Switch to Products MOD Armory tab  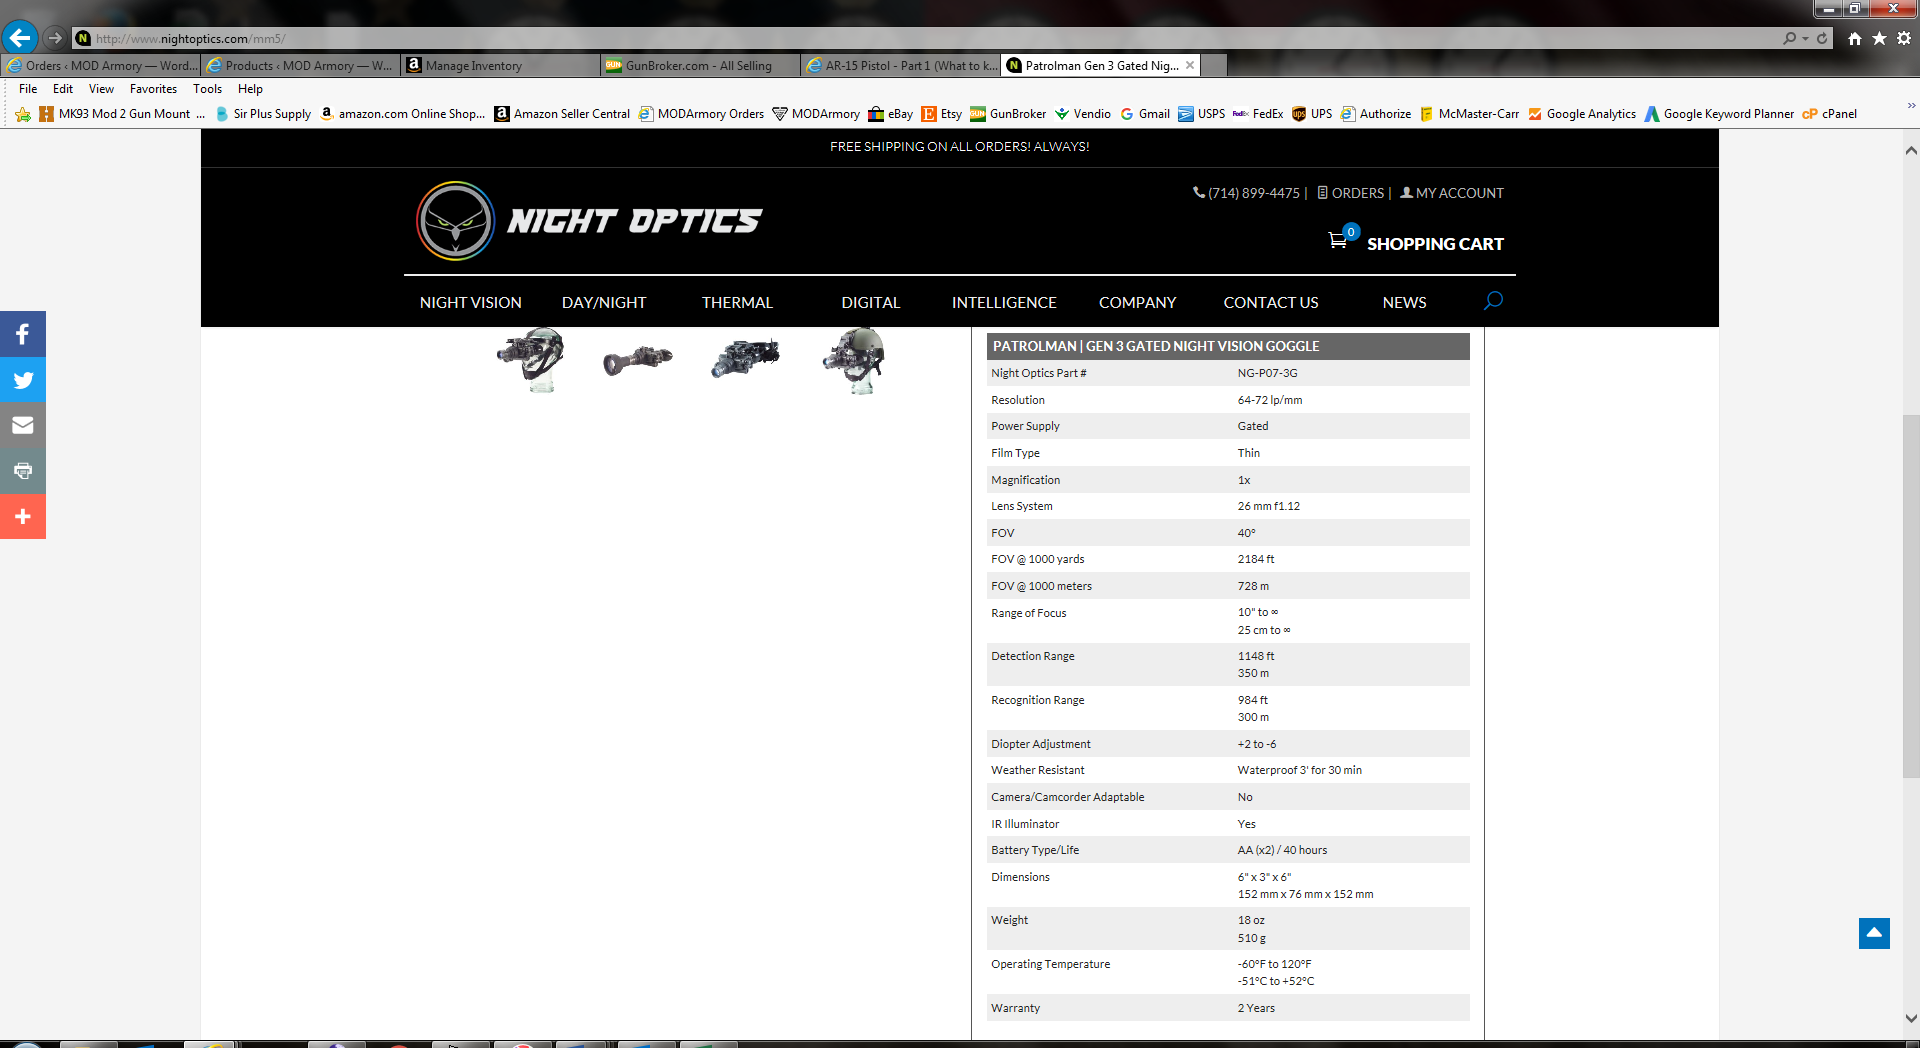[x=300, y=66]
